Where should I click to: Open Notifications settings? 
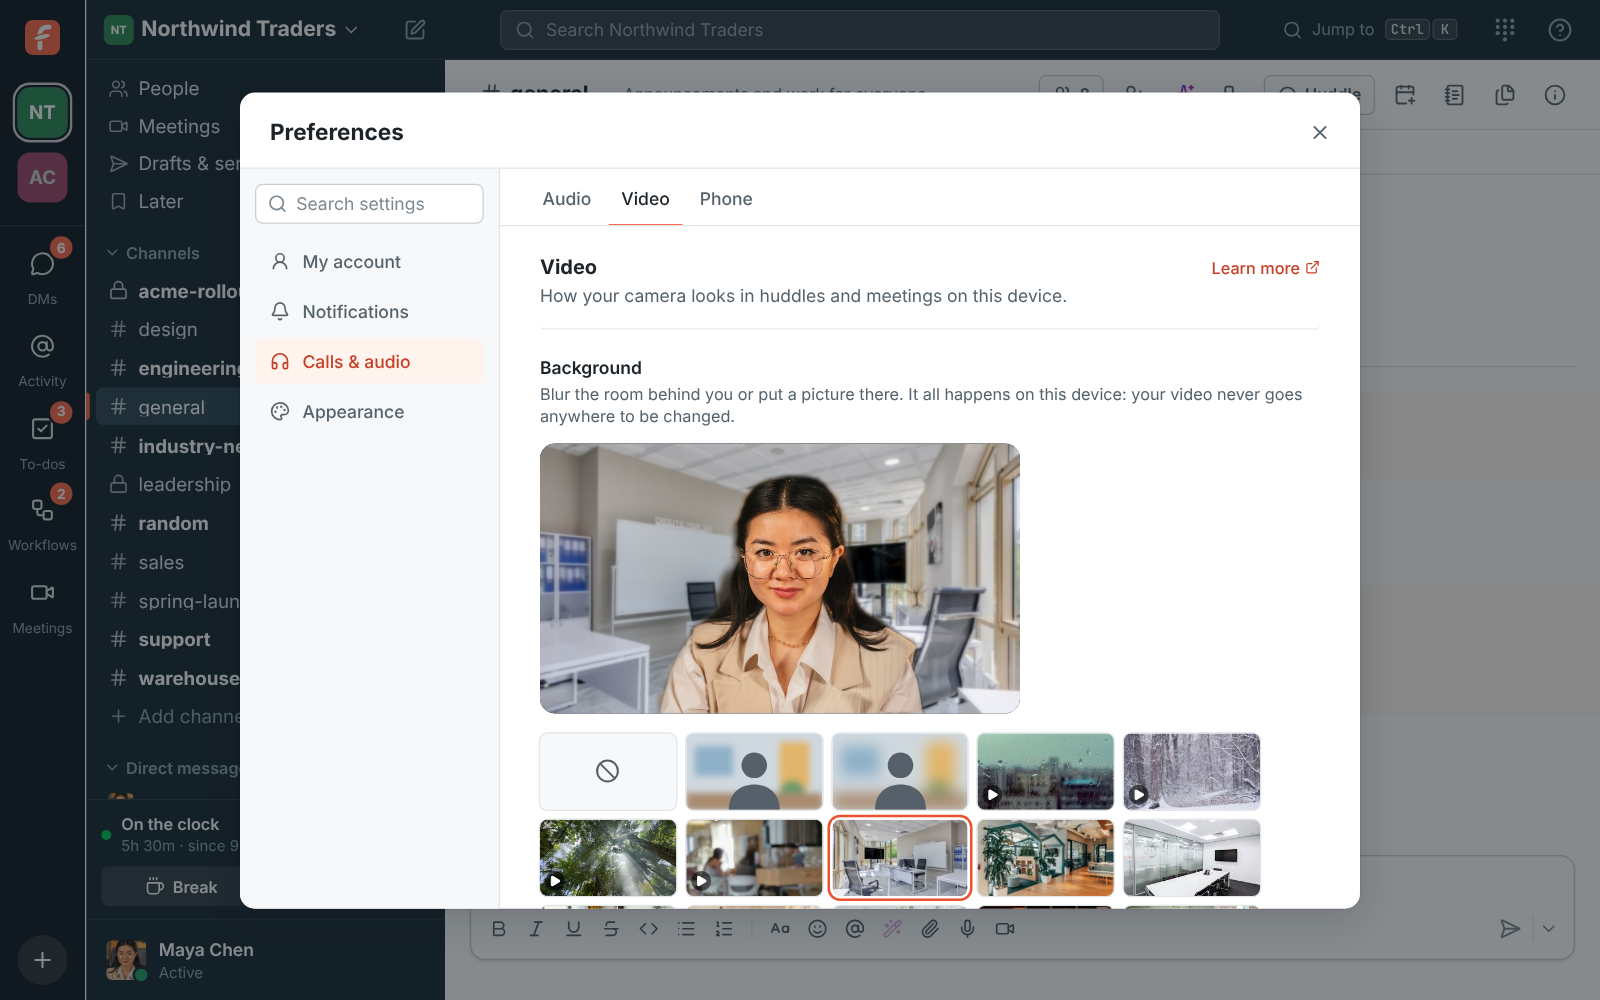pyautogui.click(x=369, y=312)
